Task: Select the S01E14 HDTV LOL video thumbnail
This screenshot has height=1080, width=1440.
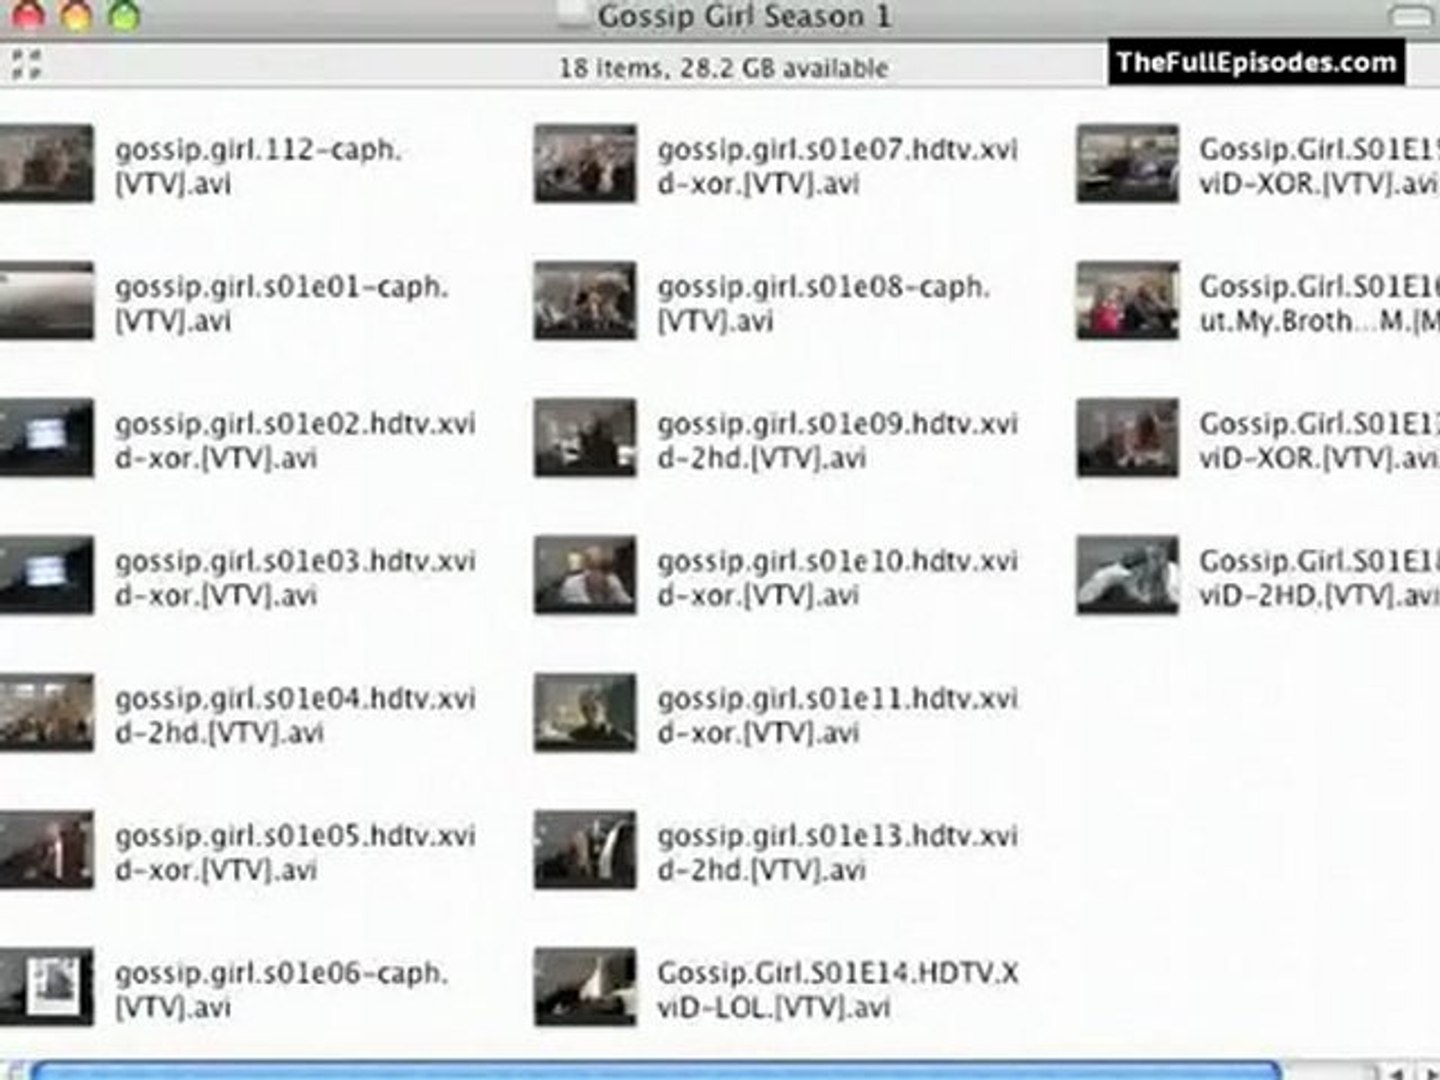Action: [585, 987]
